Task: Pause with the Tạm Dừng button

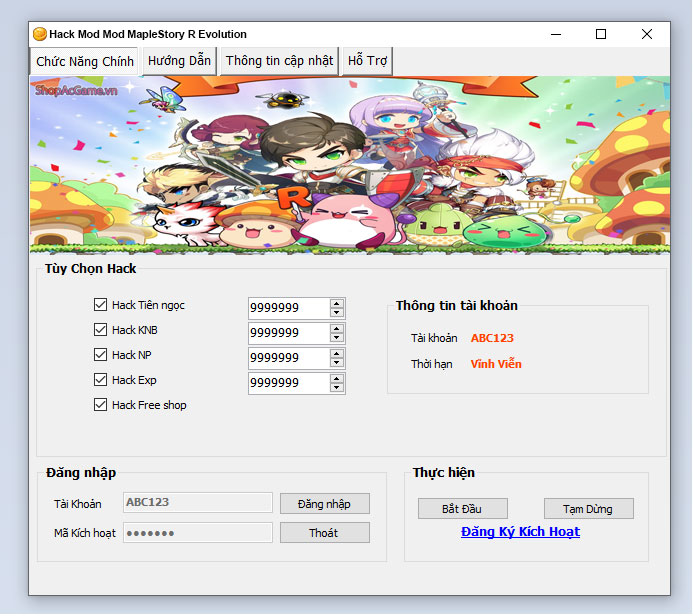Action: (x=589, y=509)
